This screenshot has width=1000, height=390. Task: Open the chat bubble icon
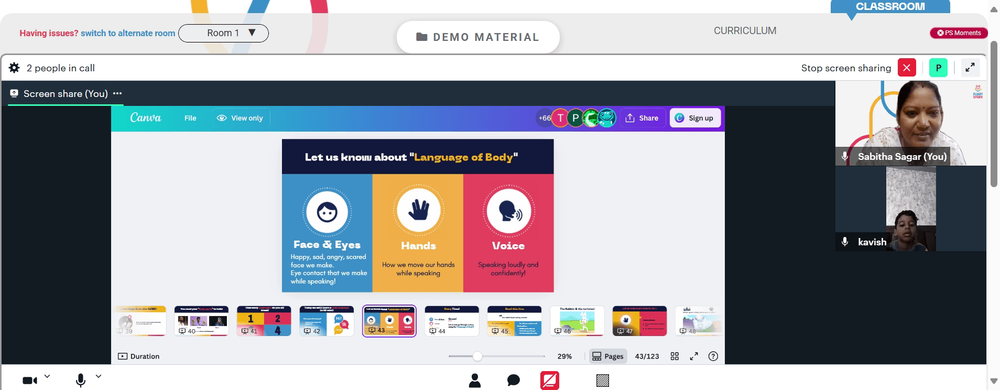pyautogui.click(x=513, y=380)
